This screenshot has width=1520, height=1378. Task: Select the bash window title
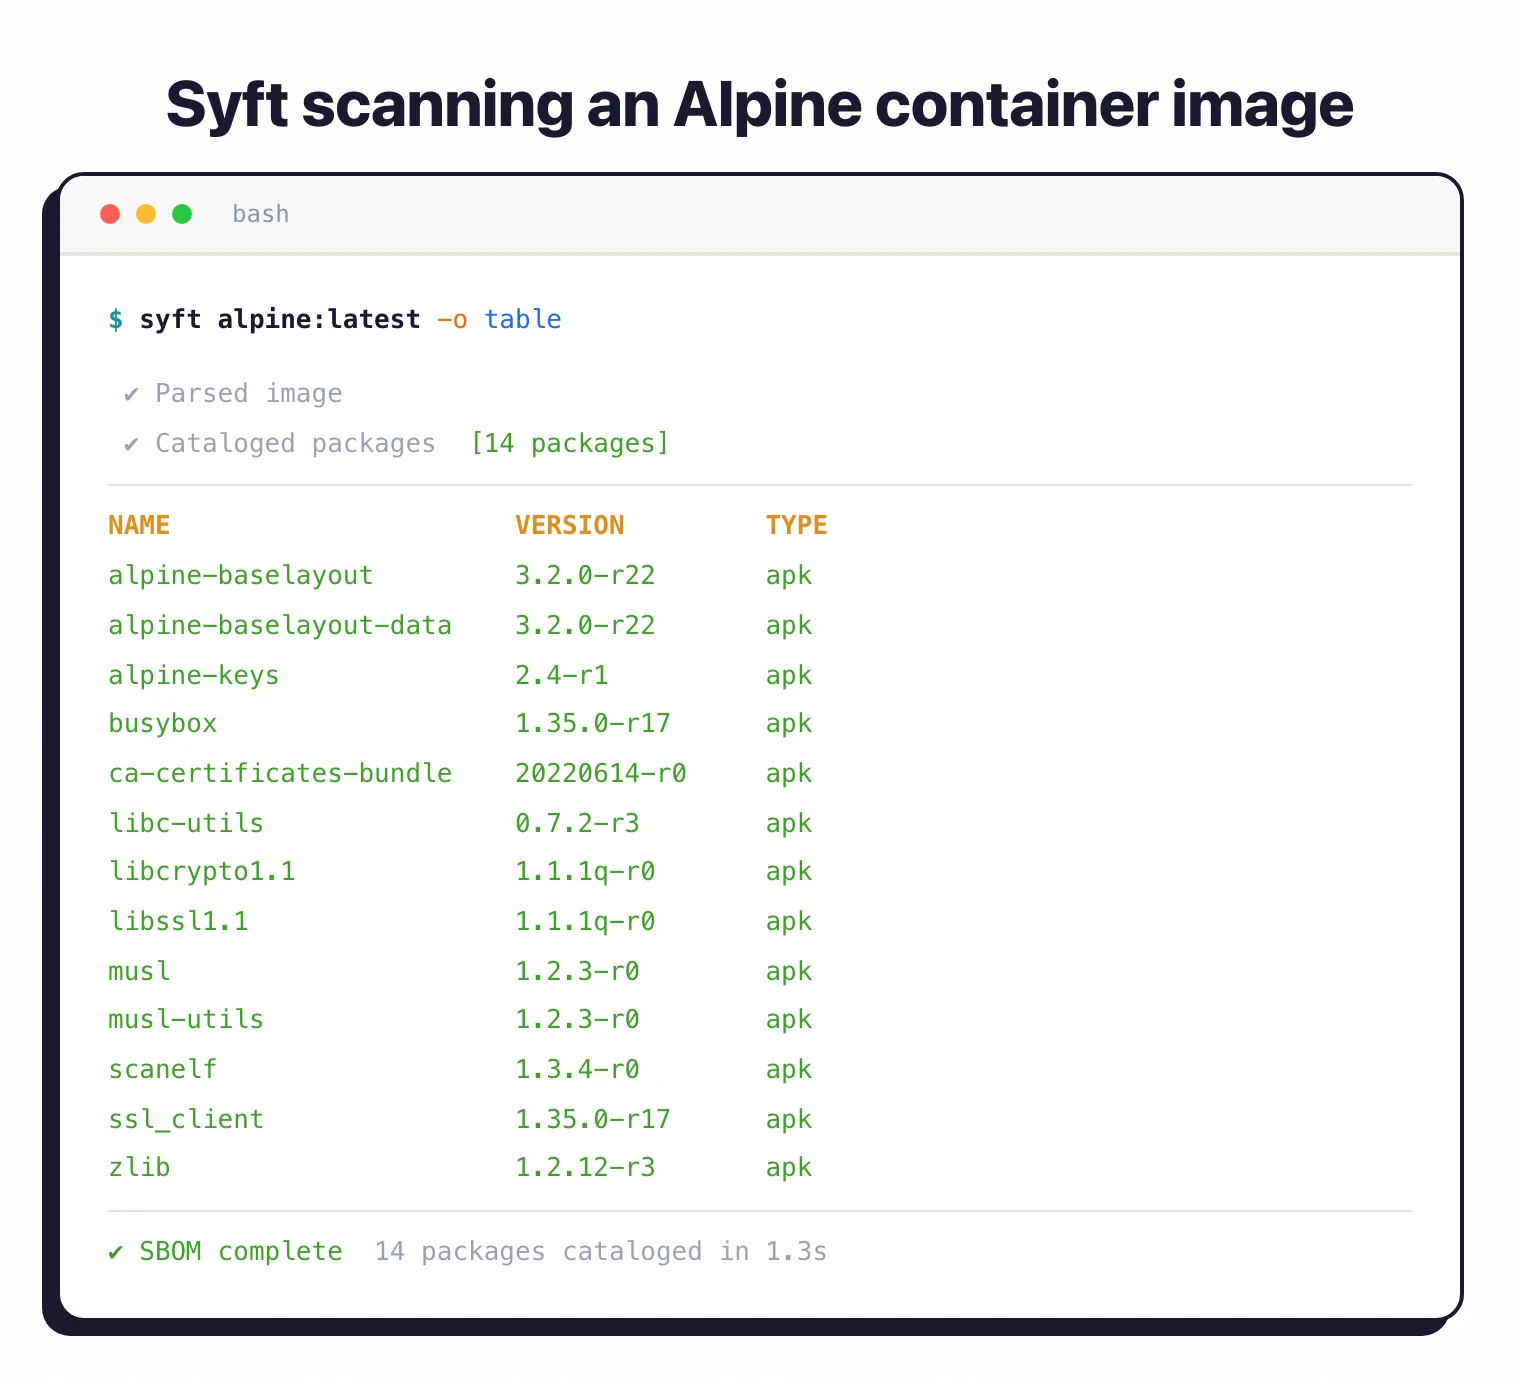[x=260, y=213]
